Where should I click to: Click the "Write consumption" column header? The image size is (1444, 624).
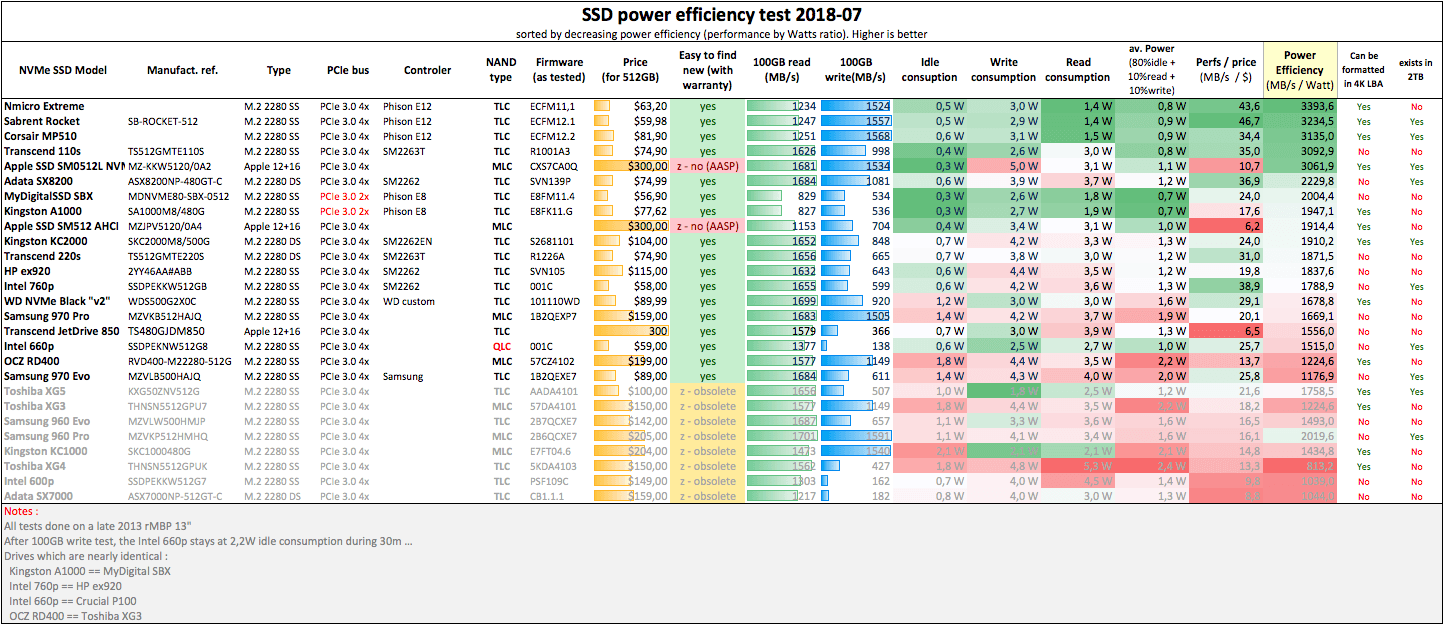click(x=1003, y=70)
